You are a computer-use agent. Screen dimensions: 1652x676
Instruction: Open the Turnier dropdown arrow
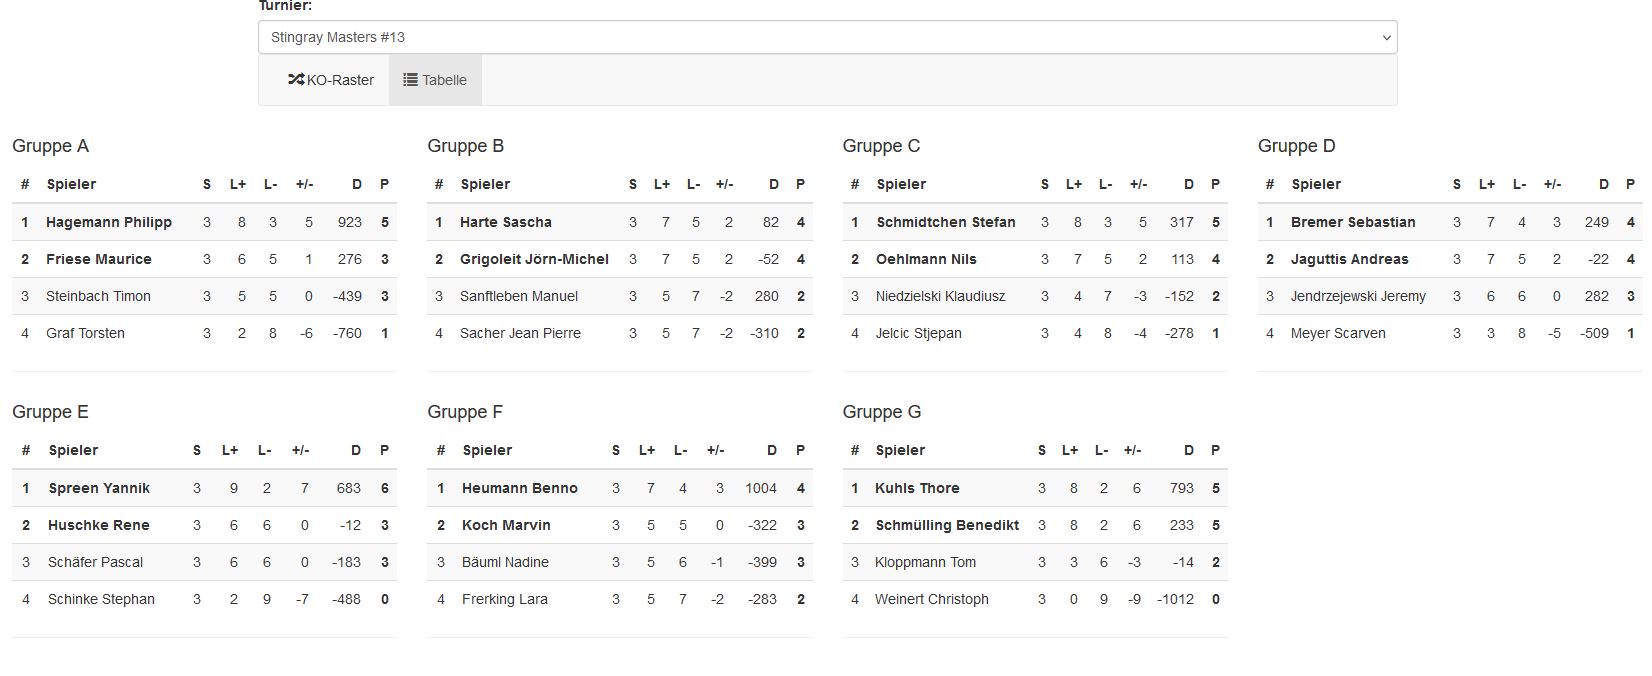point(1386,37)
